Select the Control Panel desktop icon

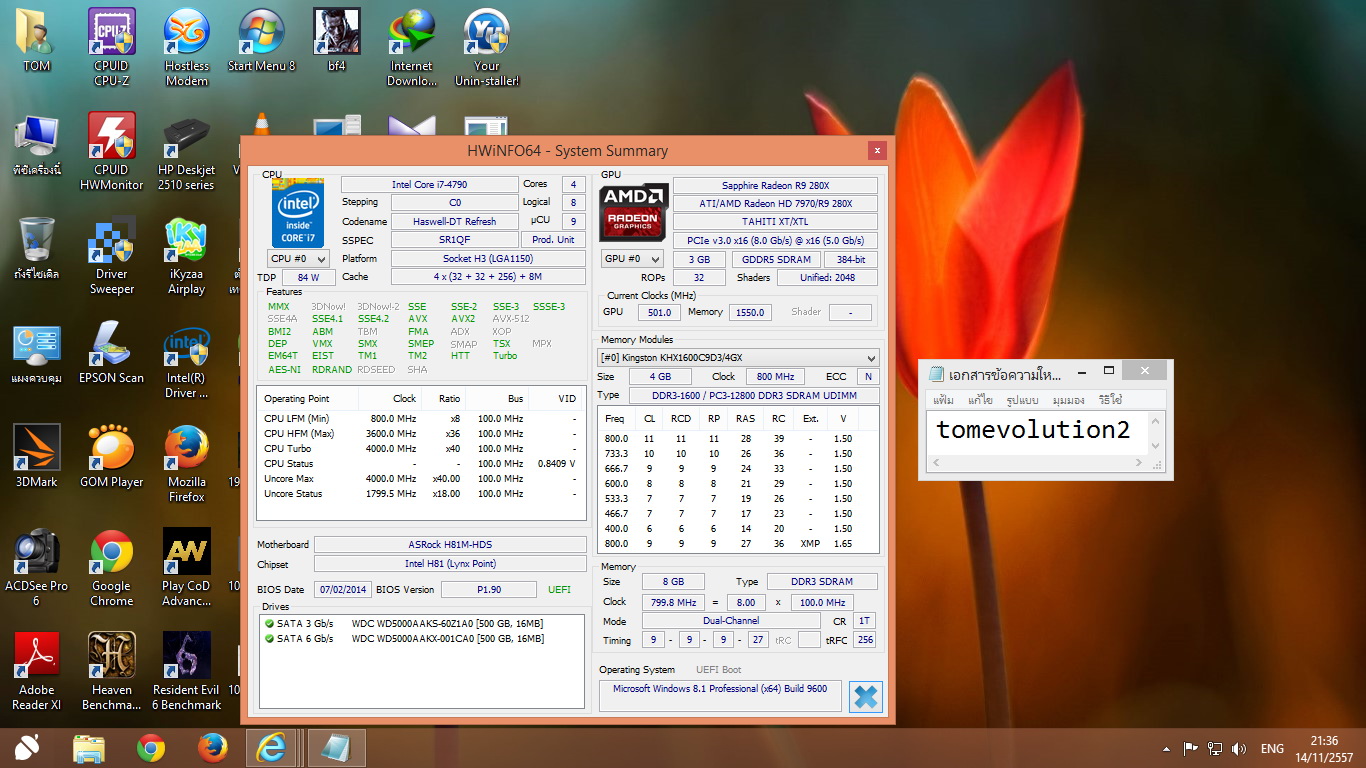coord(37,353)
